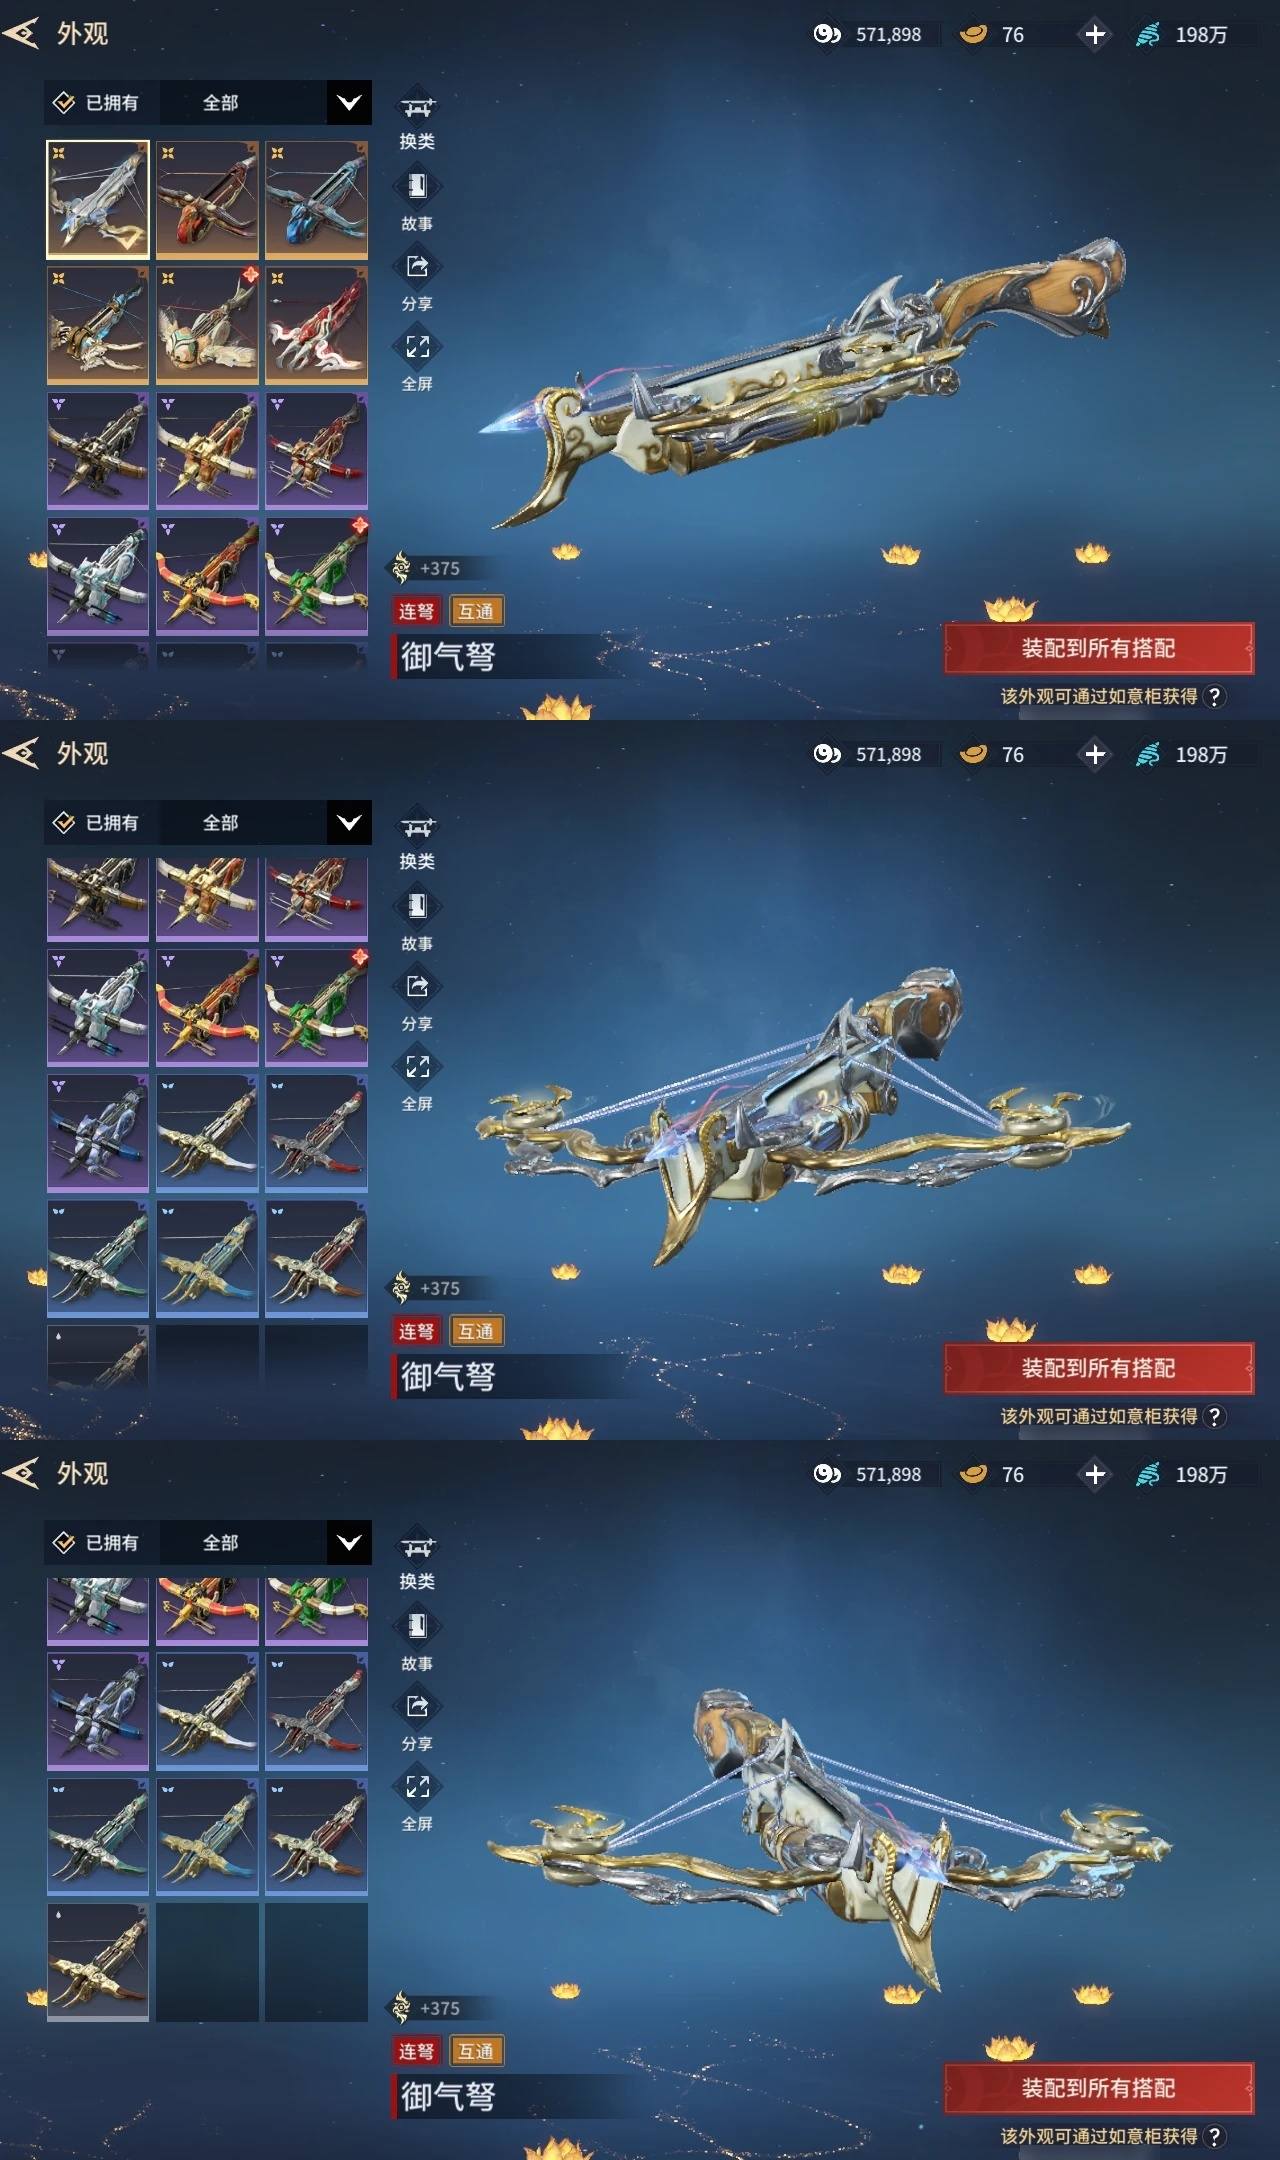The image size is (1280, 2160).
Task: Click the plus icon to add currency, top panel
Action: (x=1095, y=34)
